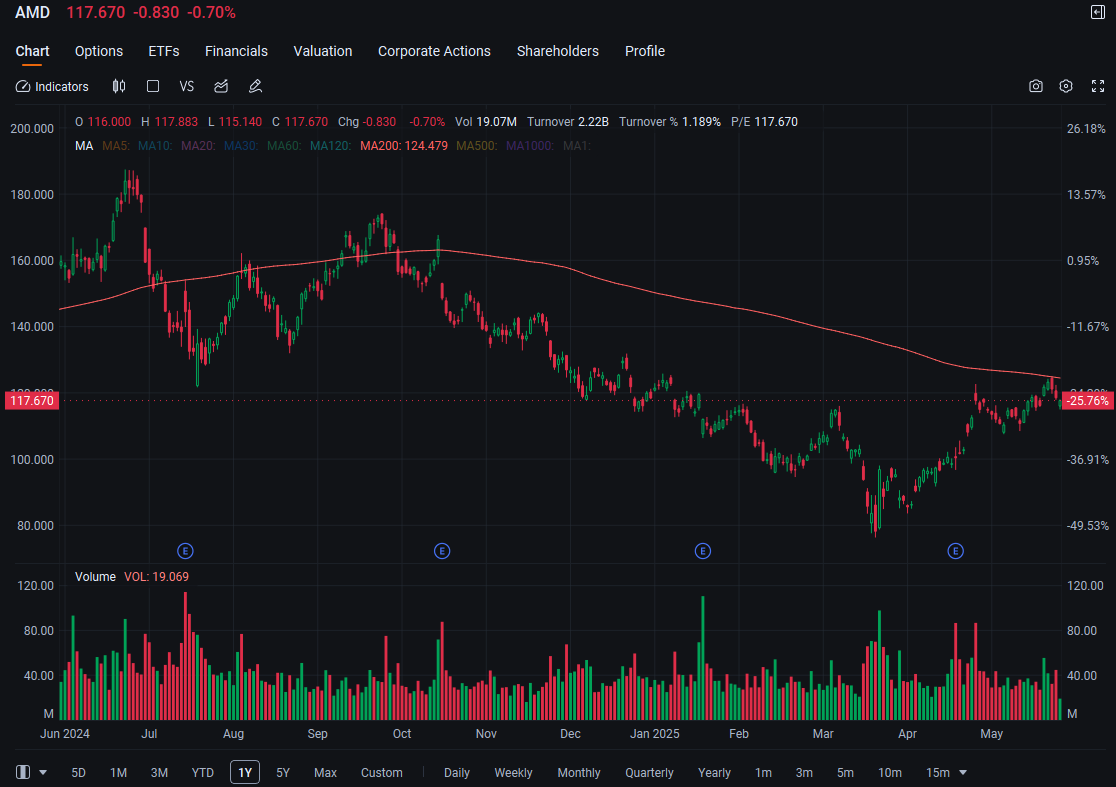
Task: Choose the 5m interval
Action: coord(845,772)
